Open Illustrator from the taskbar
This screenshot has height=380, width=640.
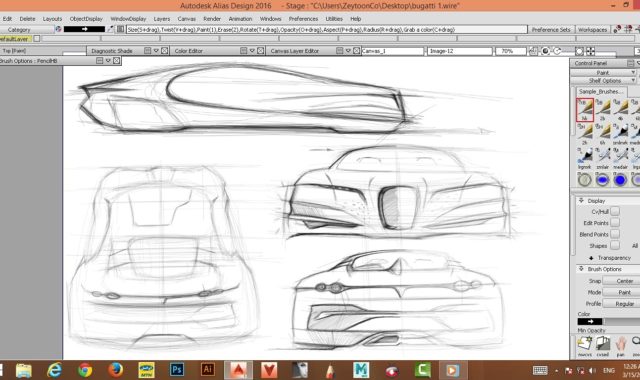[207, 370]
